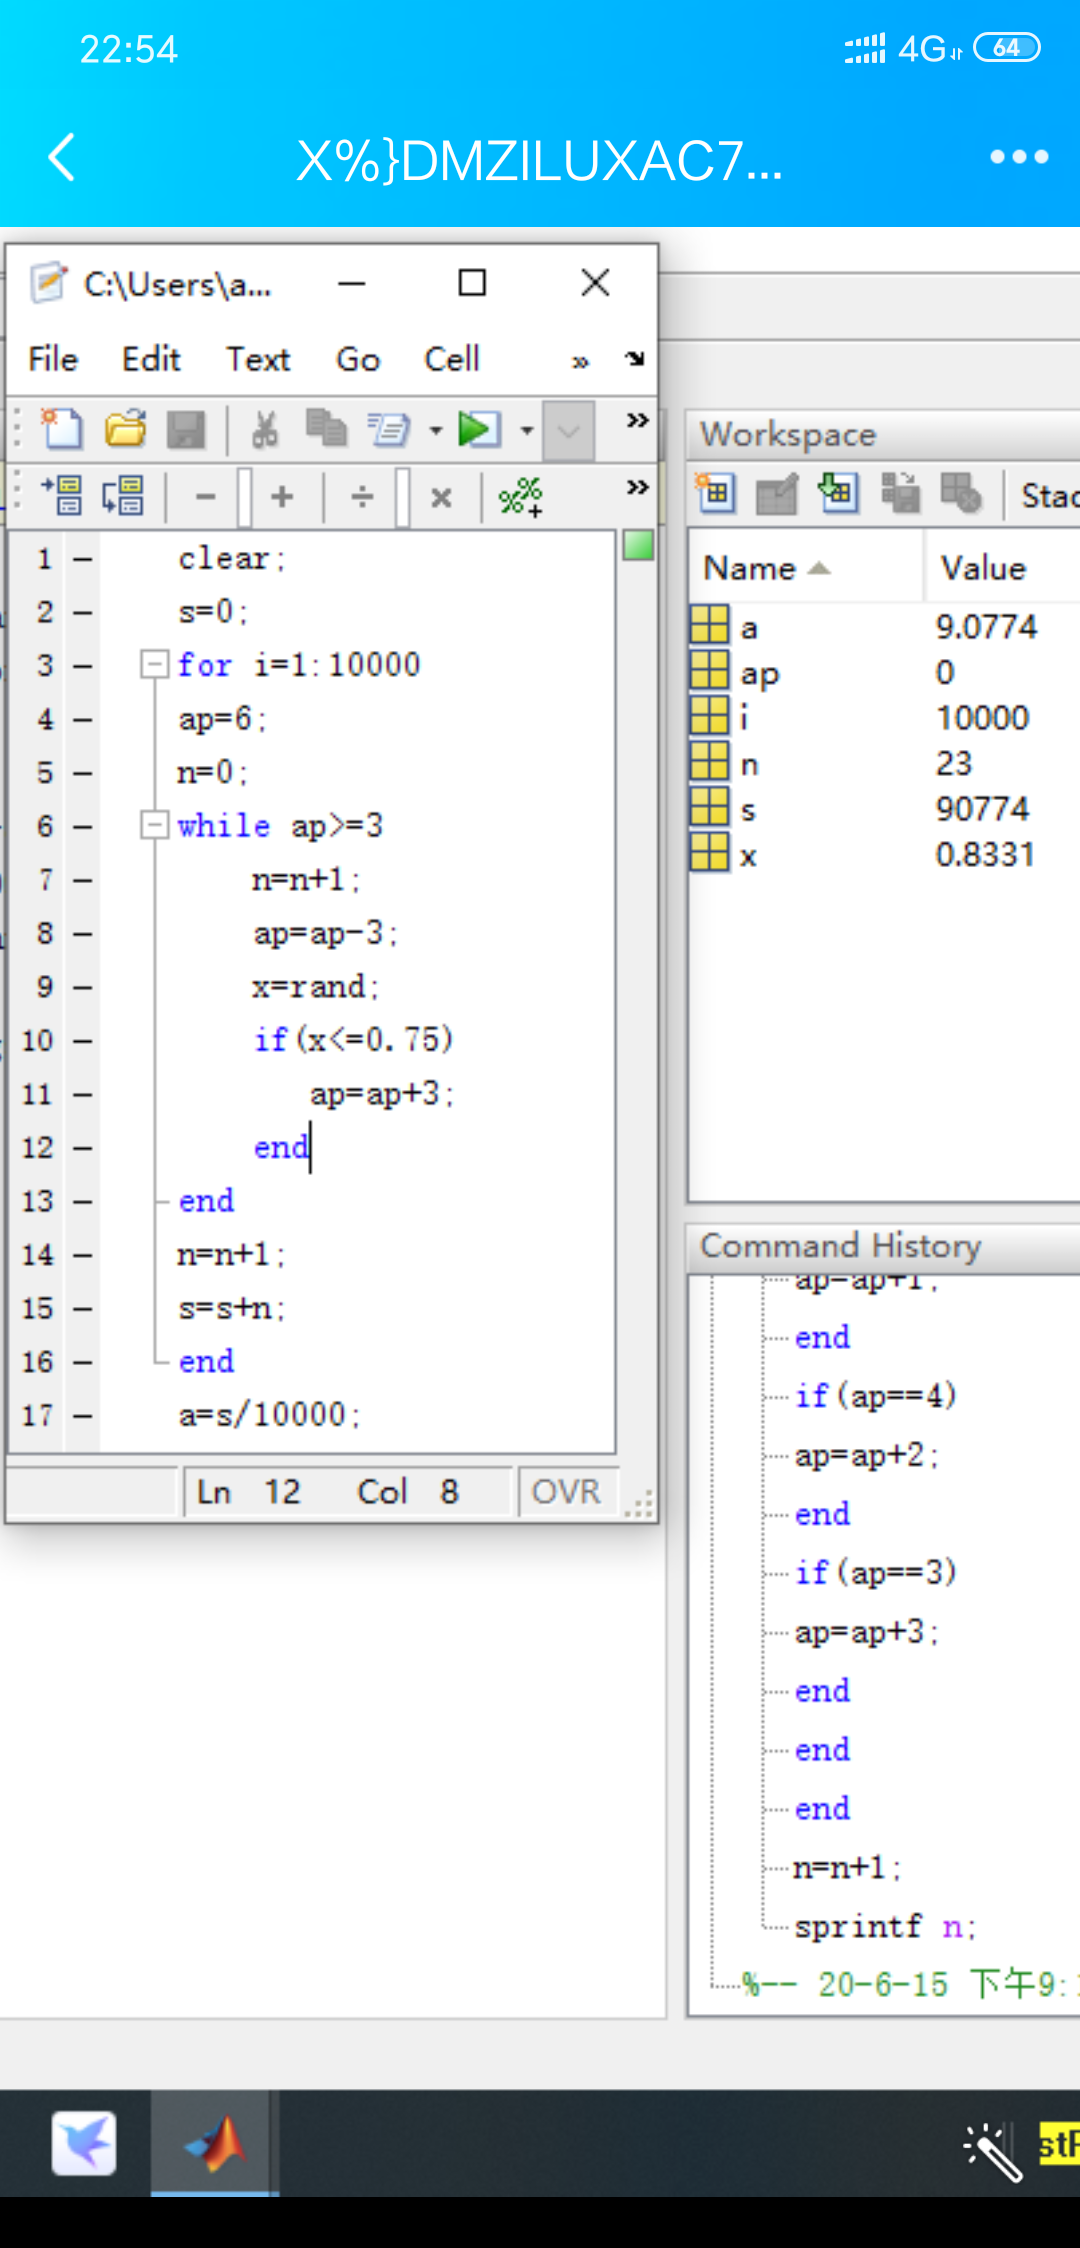The width and height of the screenshot is (1080, 2248).
Task: Set breakpoint dash on line 15
Action: [x=83, y=1309]
